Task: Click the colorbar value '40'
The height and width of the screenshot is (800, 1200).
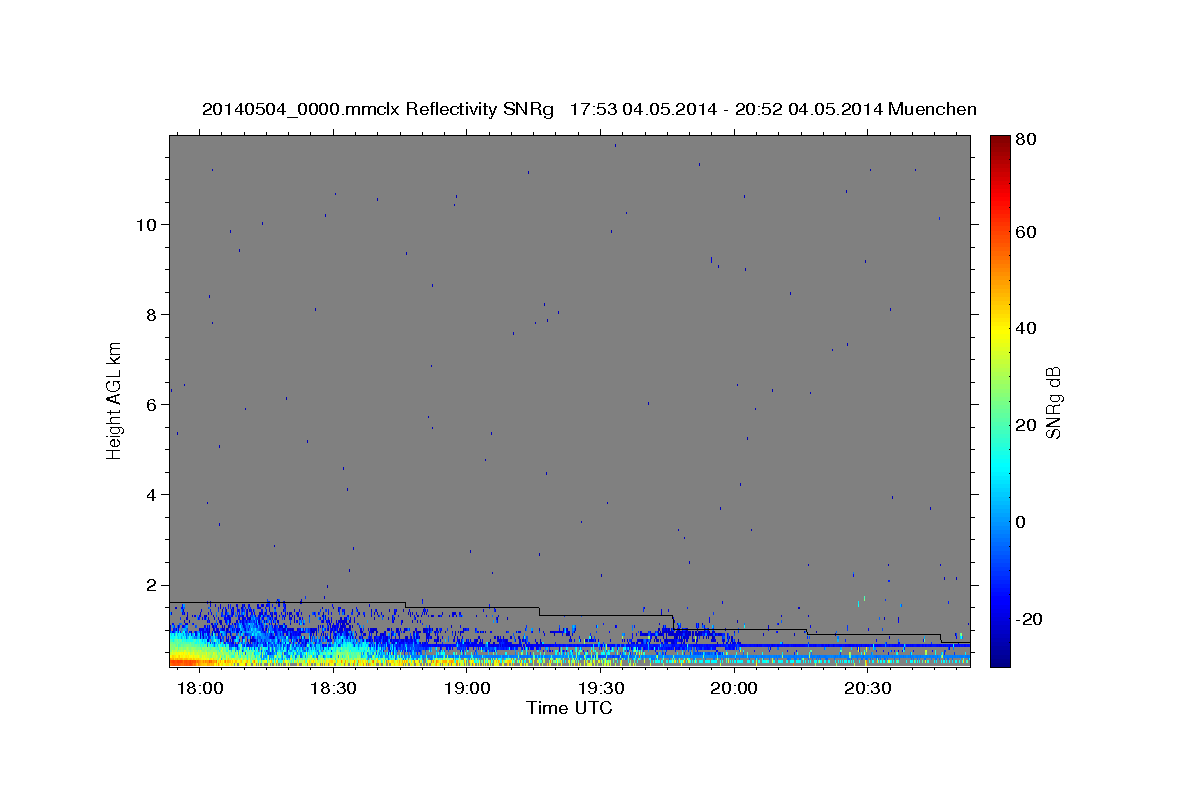Action: (1025, 328)
